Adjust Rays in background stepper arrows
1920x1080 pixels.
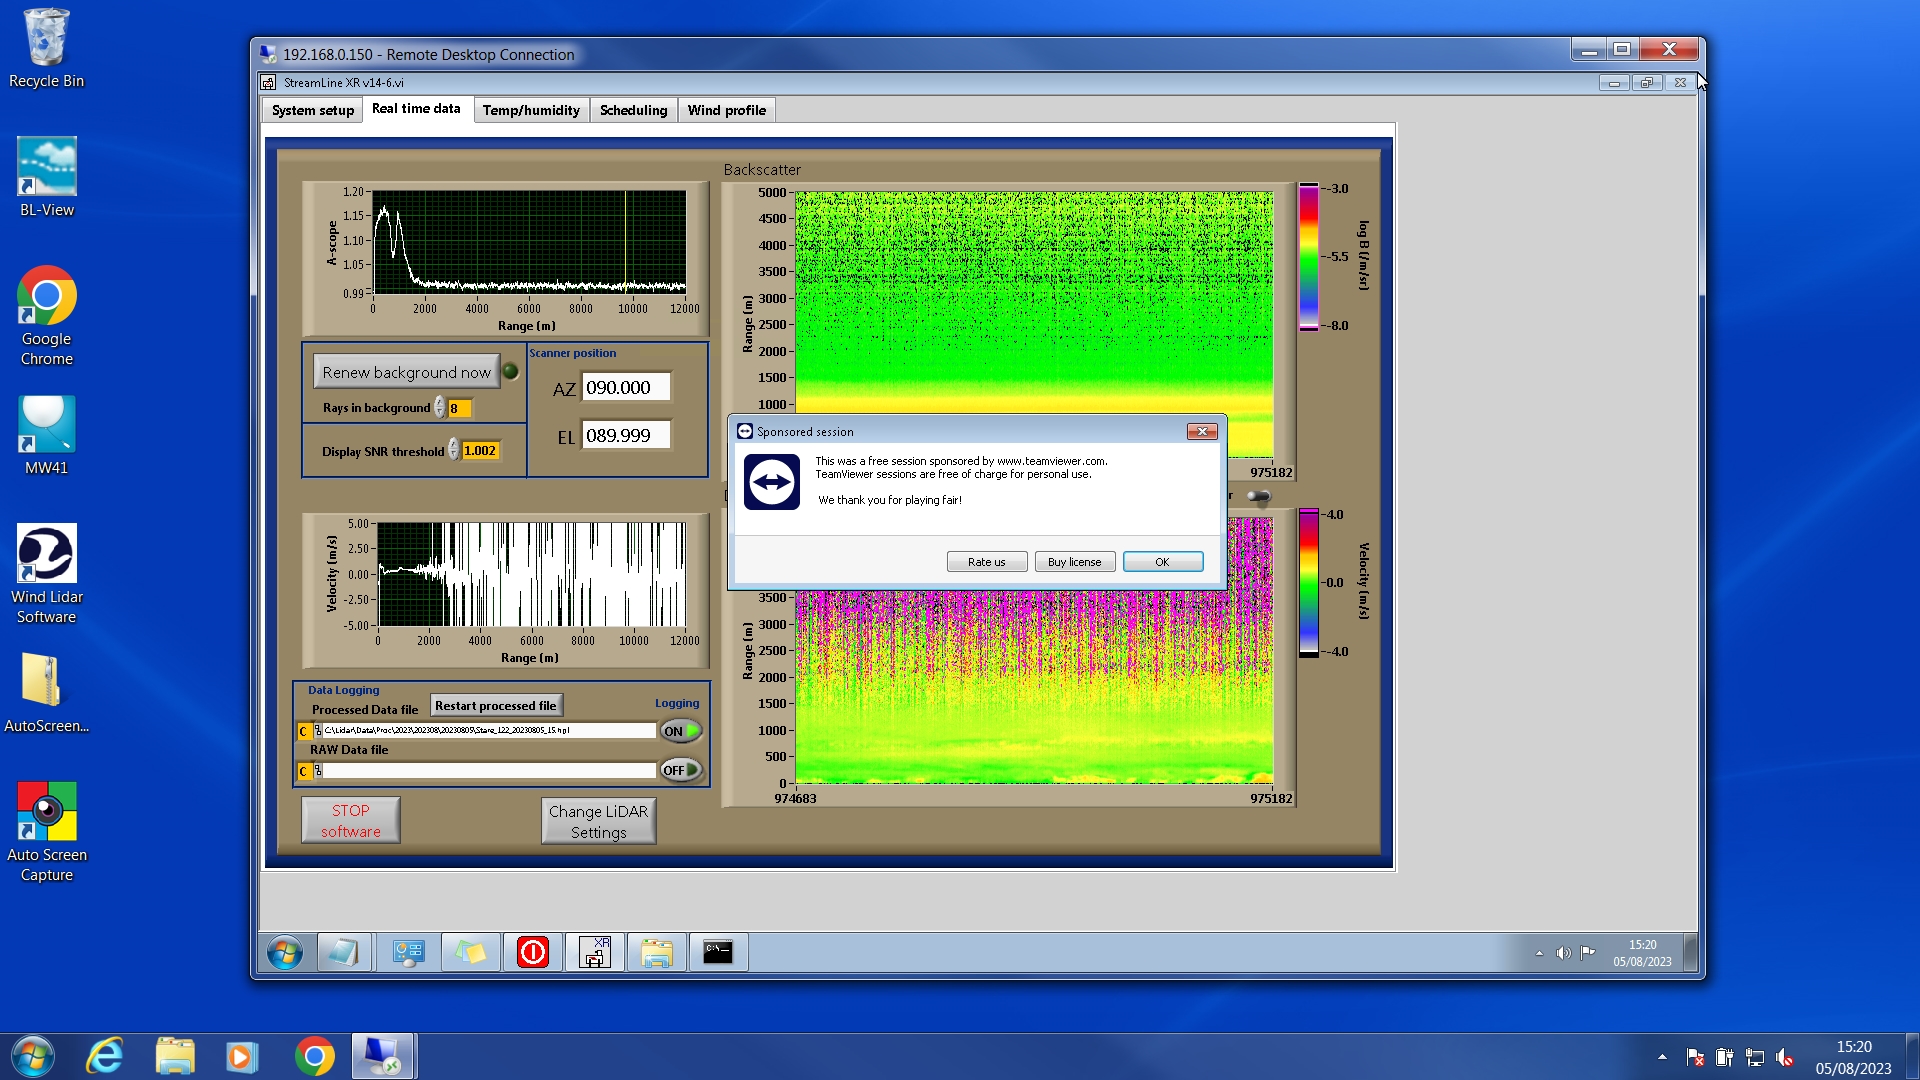[x=439, y=408]
